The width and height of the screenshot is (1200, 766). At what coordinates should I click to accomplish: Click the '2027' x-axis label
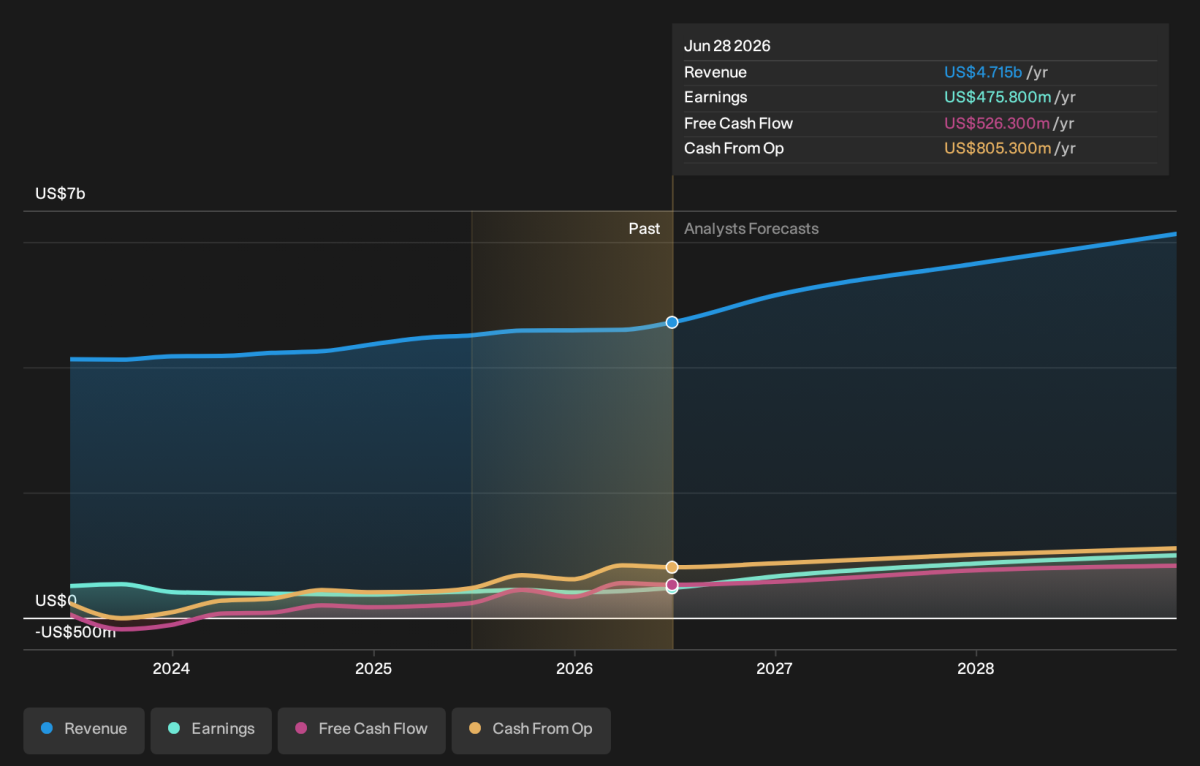click(775, 668)
